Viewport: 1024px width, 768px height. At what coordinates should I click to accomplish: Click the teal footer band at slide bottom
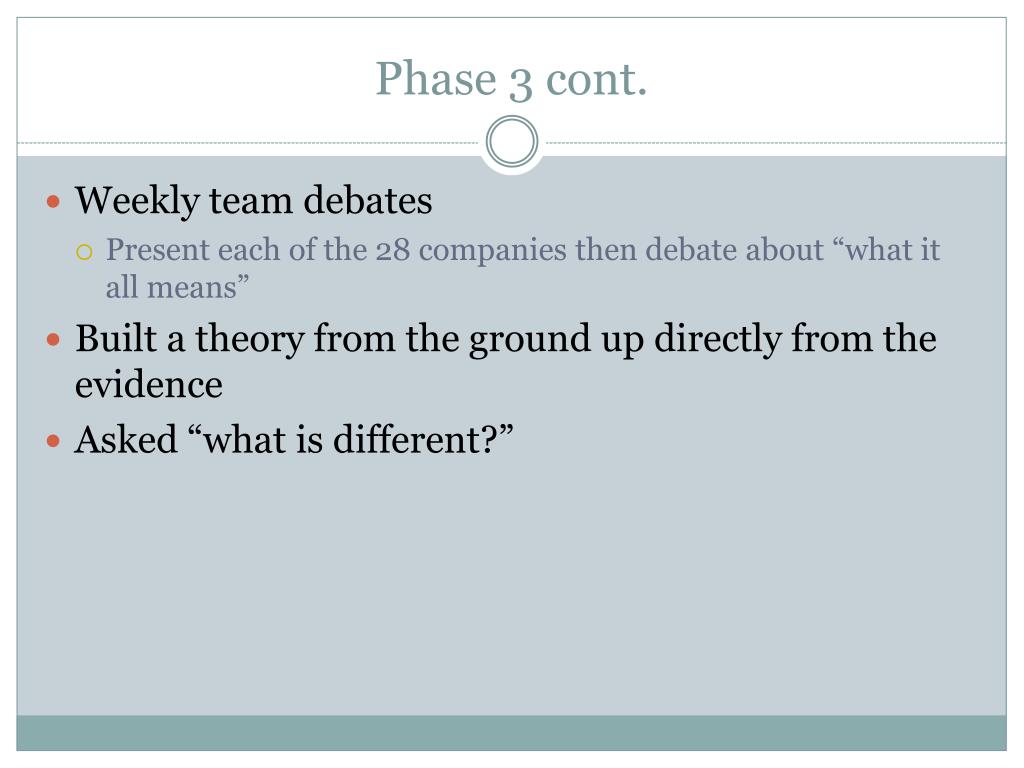click(511, 732)
